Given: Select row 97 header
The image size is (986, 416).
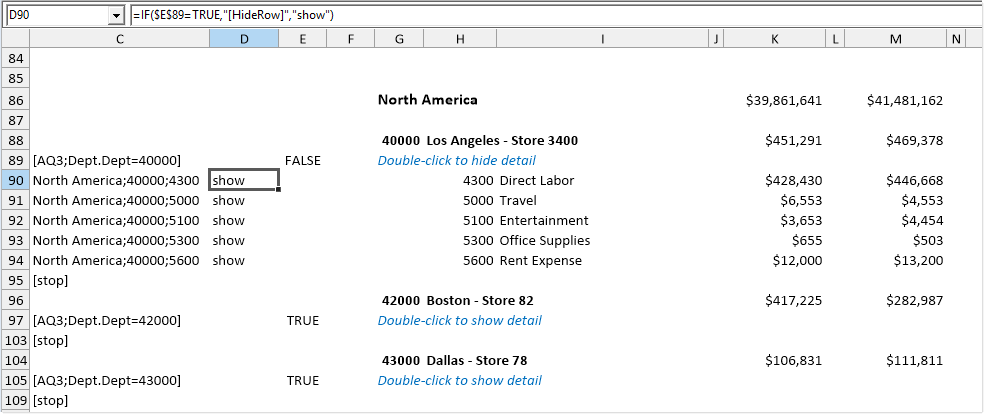Looking at the screenshot, I should 15,321.
